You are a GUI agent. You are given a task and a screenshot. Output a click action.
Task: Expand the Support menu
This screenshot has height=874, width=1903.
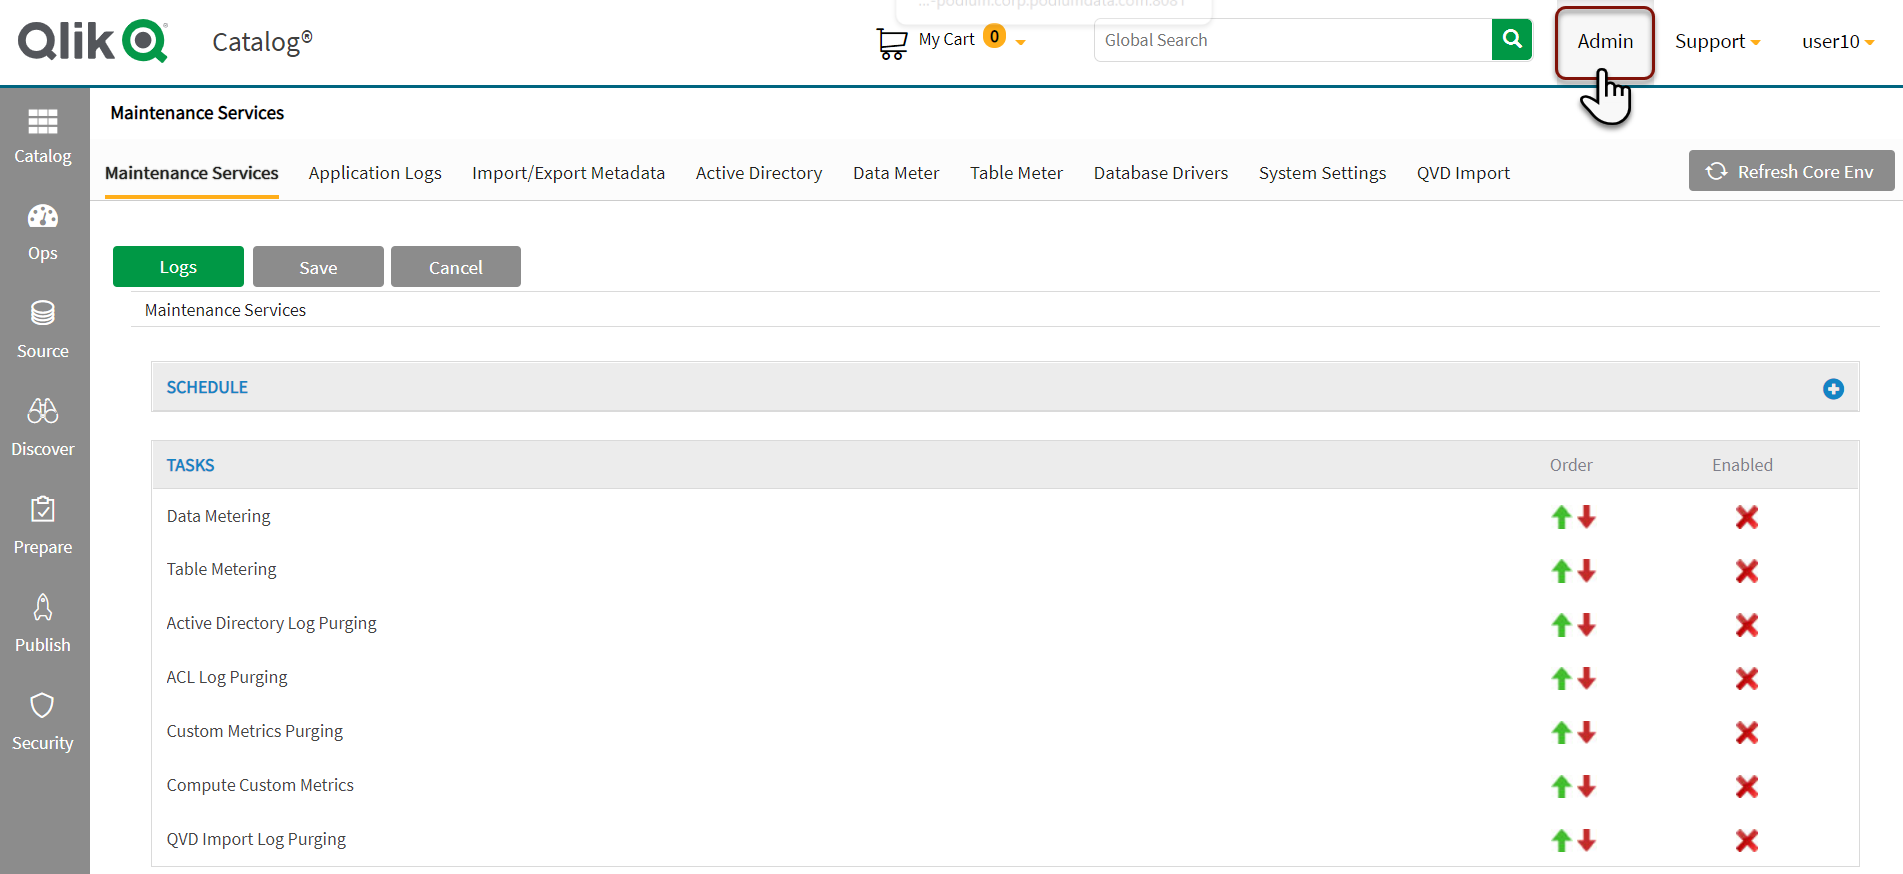tap(1717, 41)
